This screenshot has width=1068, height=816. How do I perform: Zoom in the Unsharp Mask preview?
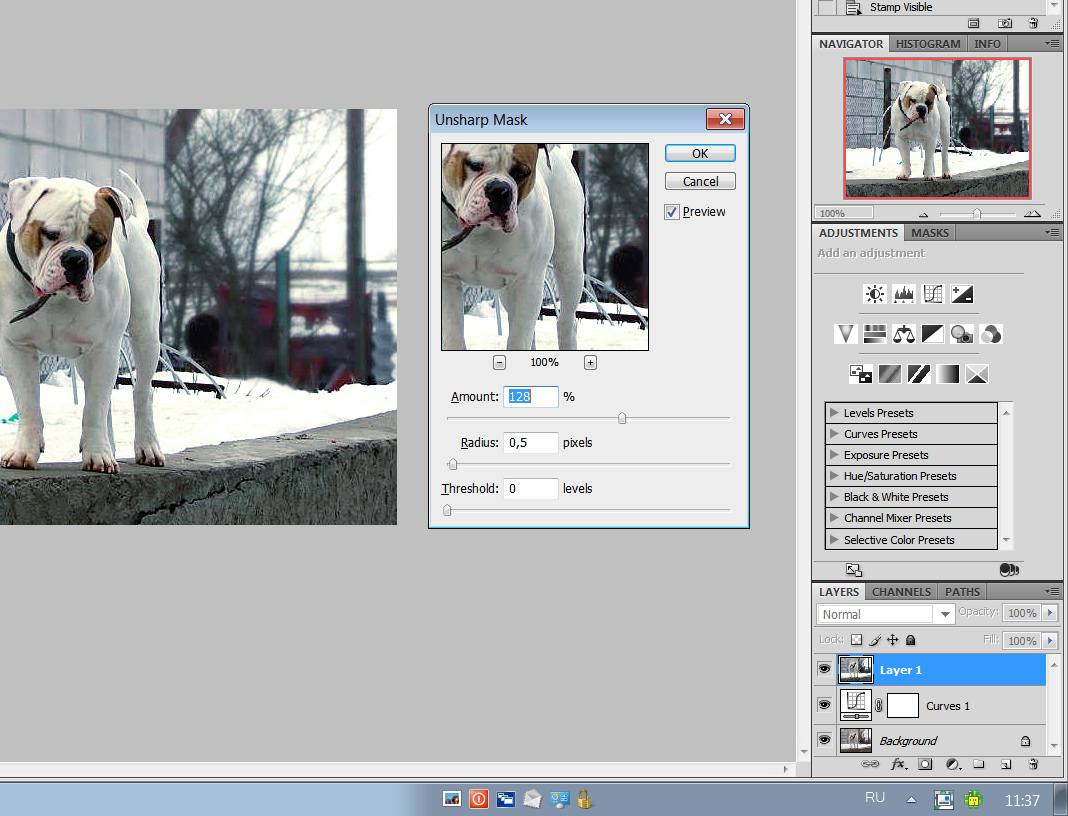pyautogui.click(x=590, y=362)
